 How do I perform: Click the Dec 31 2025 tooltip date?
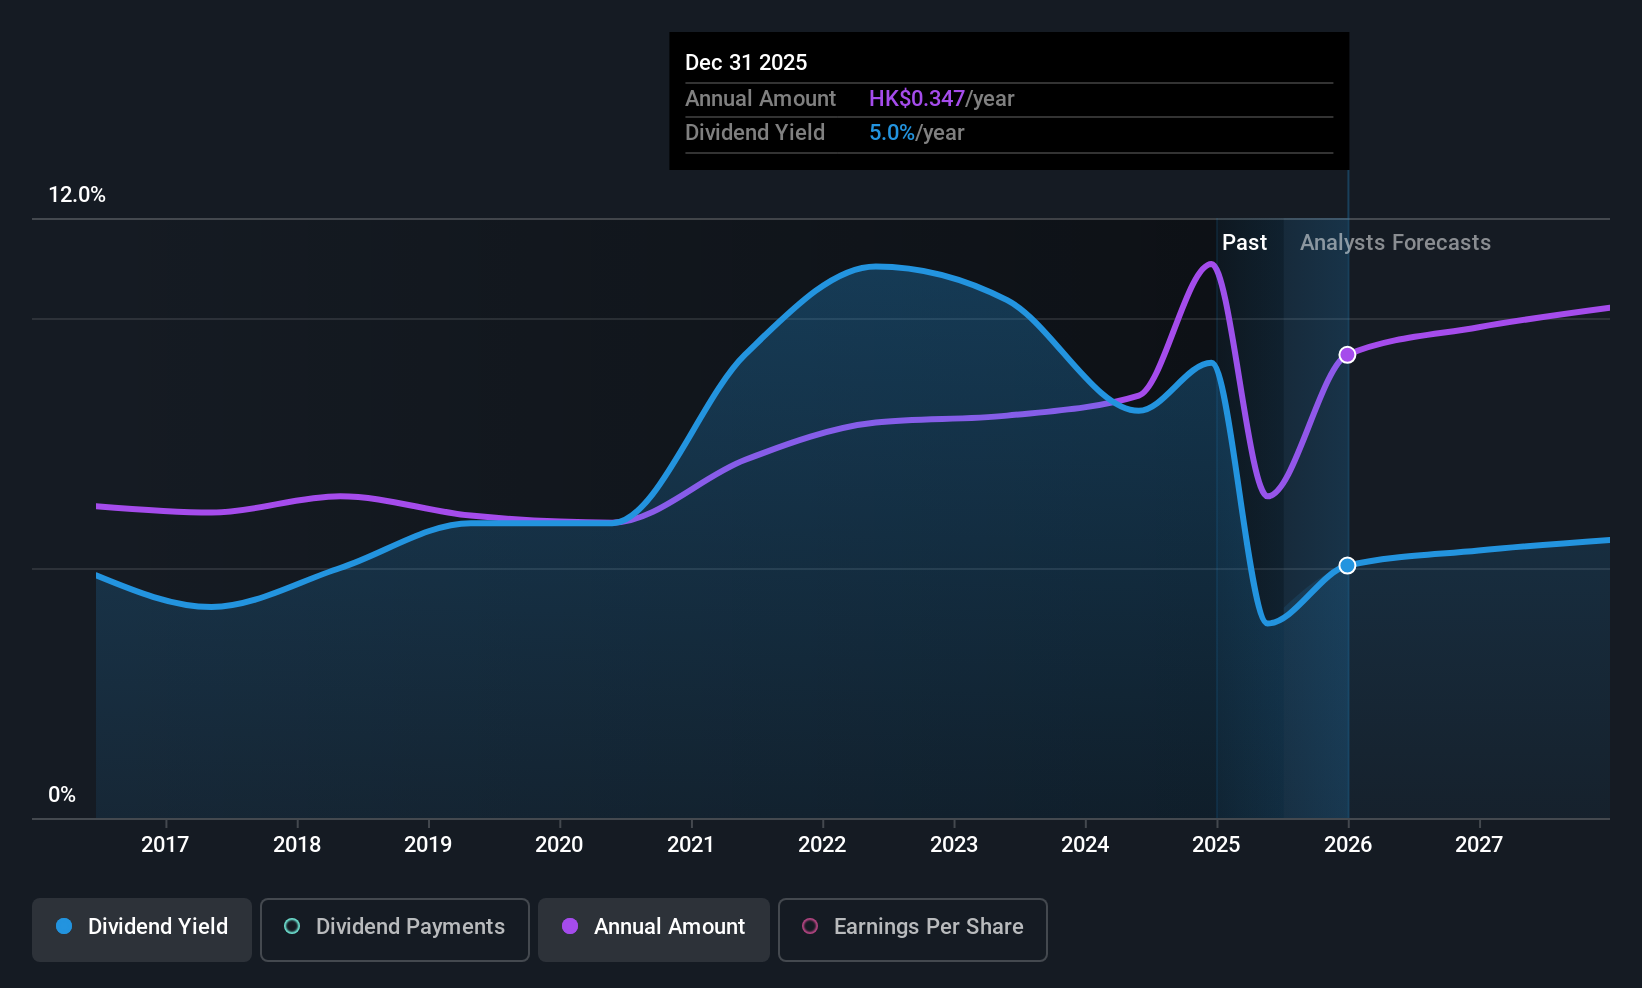pyautogui.click(x=746, y=63)
